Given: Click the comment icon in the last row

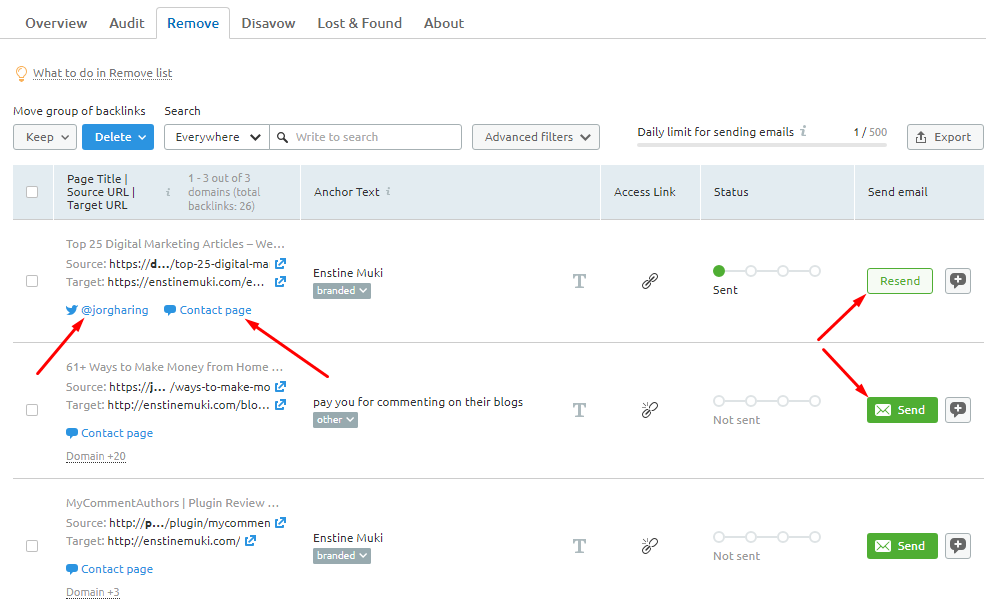Looking at the screenshot, I should [958, 546].
